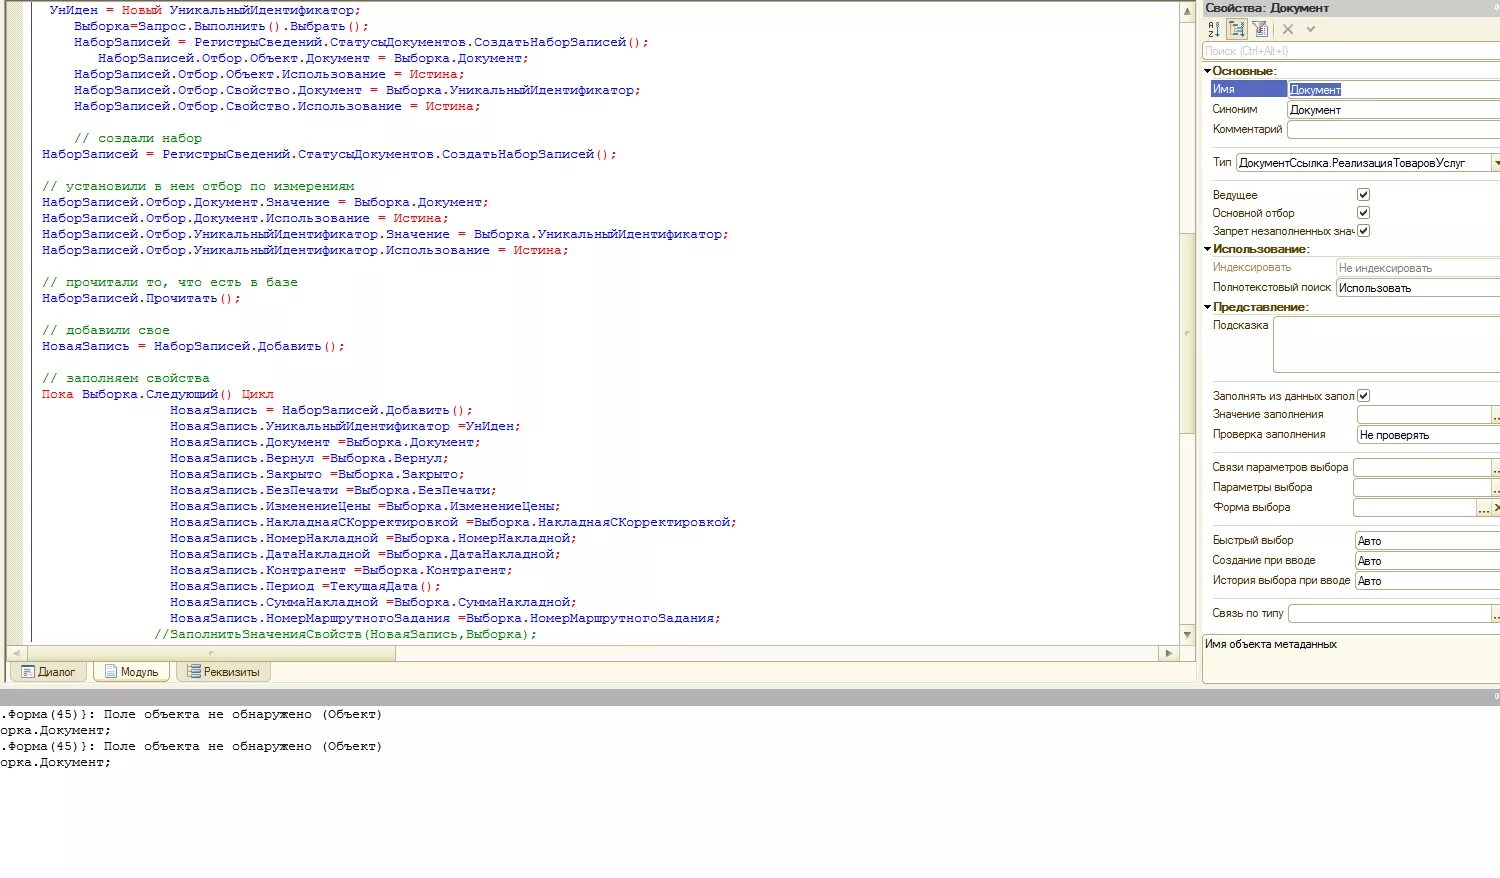Click the Связь по типу field
Viewport: 1500px width, 878px height.
(1389, 614)
